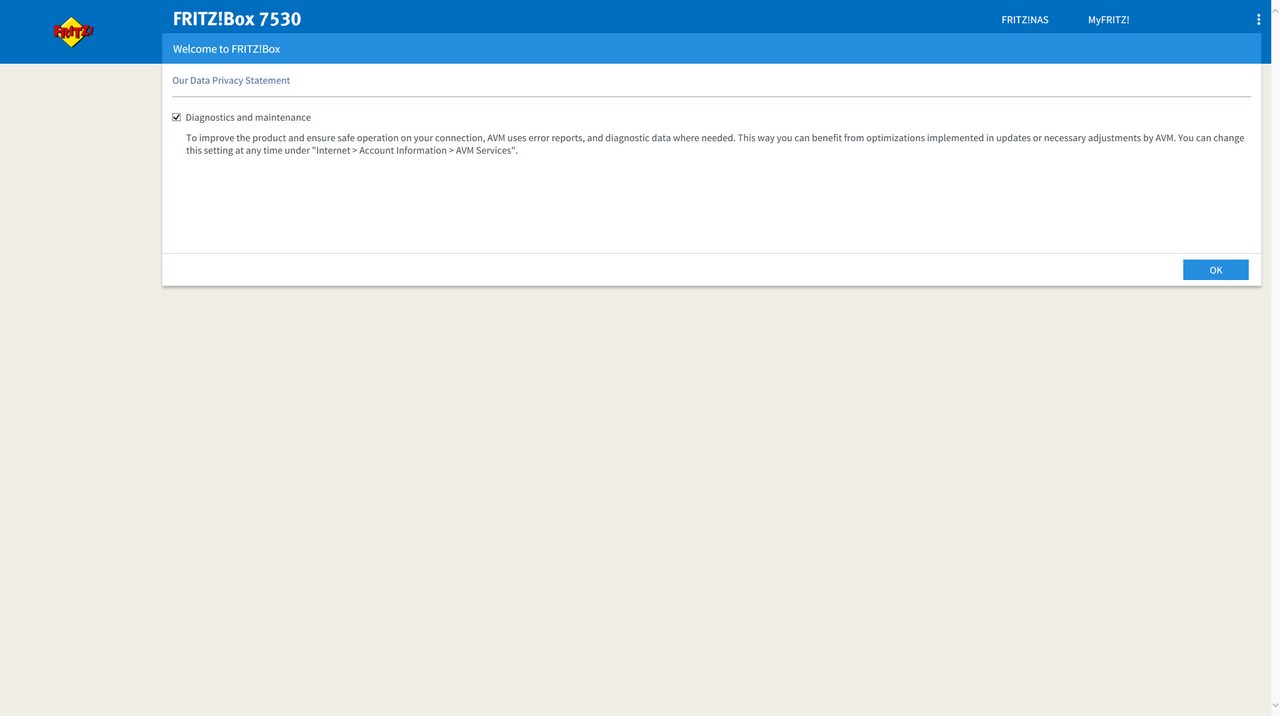Click the FRITZ!Box 7530 title
Screen dimensions: 1280x716
tap(237, 19)
